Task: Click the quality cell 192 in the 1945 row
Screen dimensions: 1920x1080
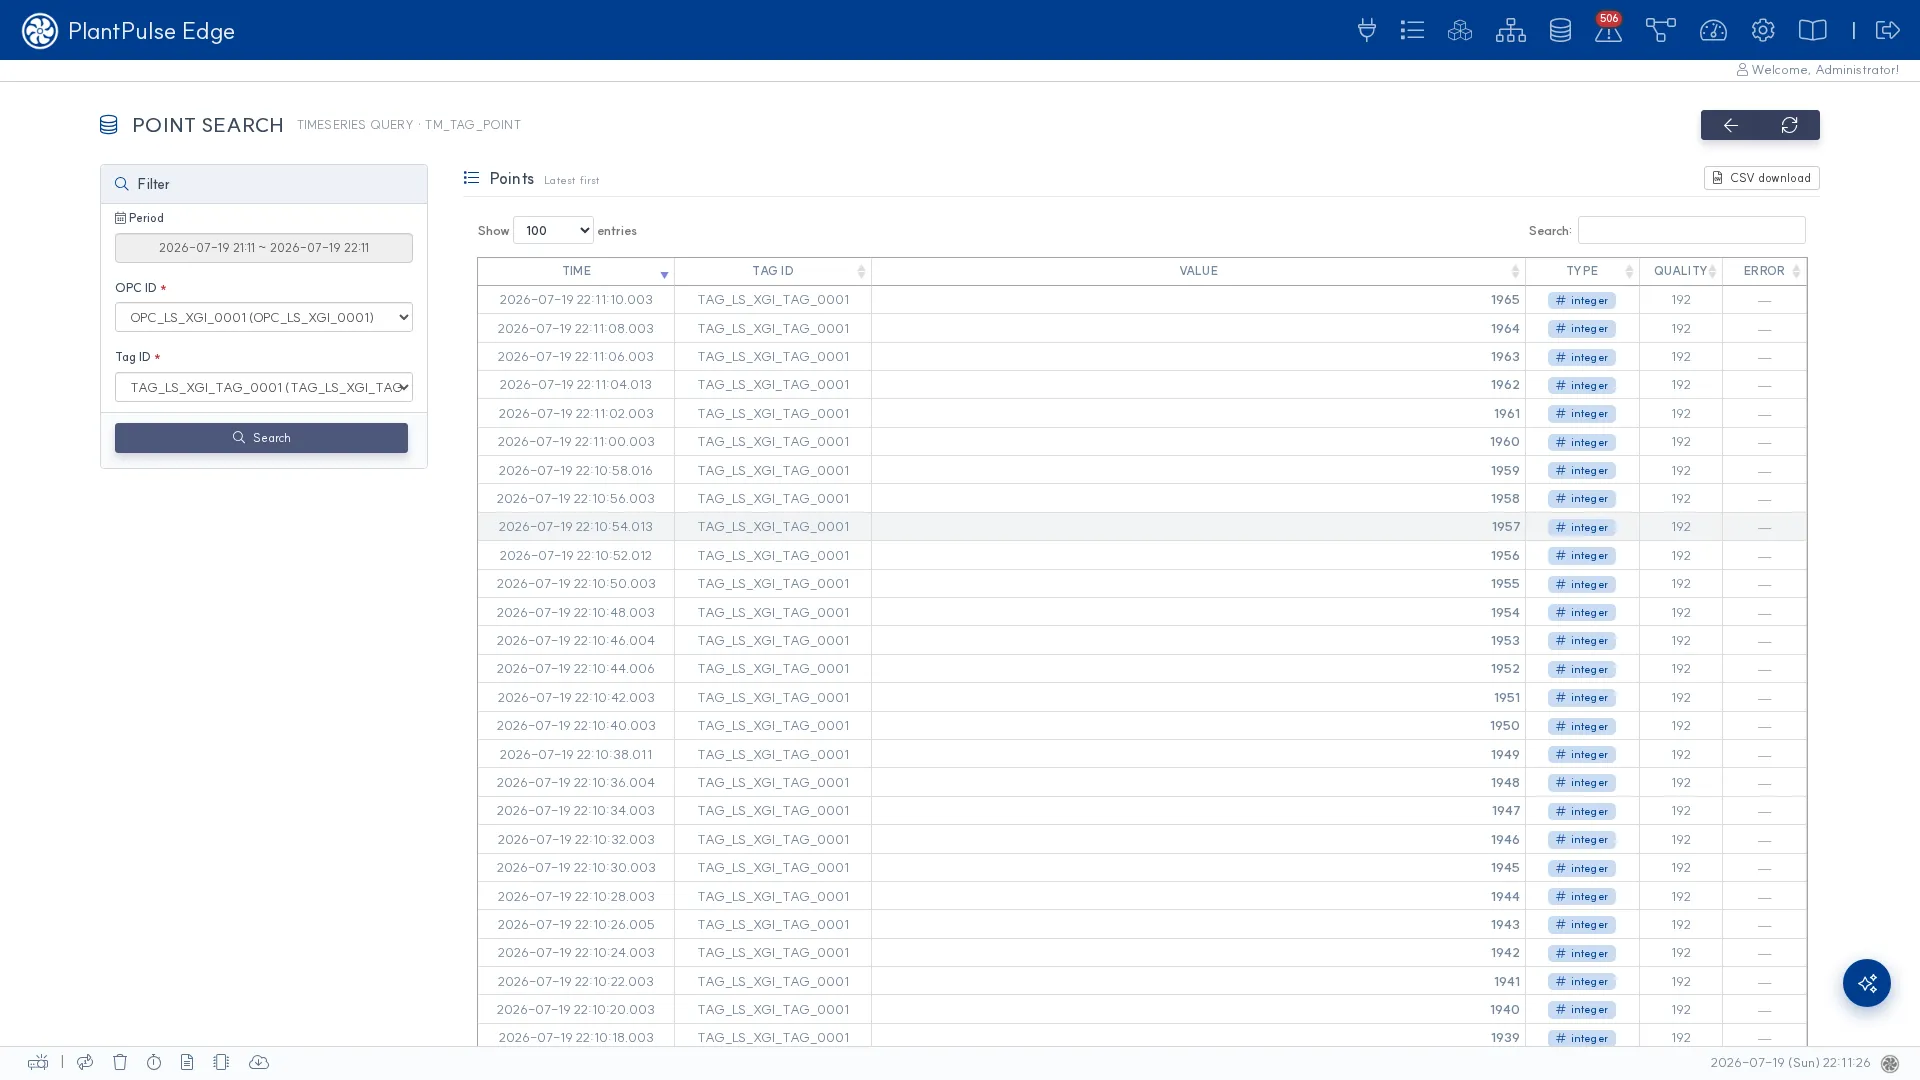Action: (x=1680, y=868)
